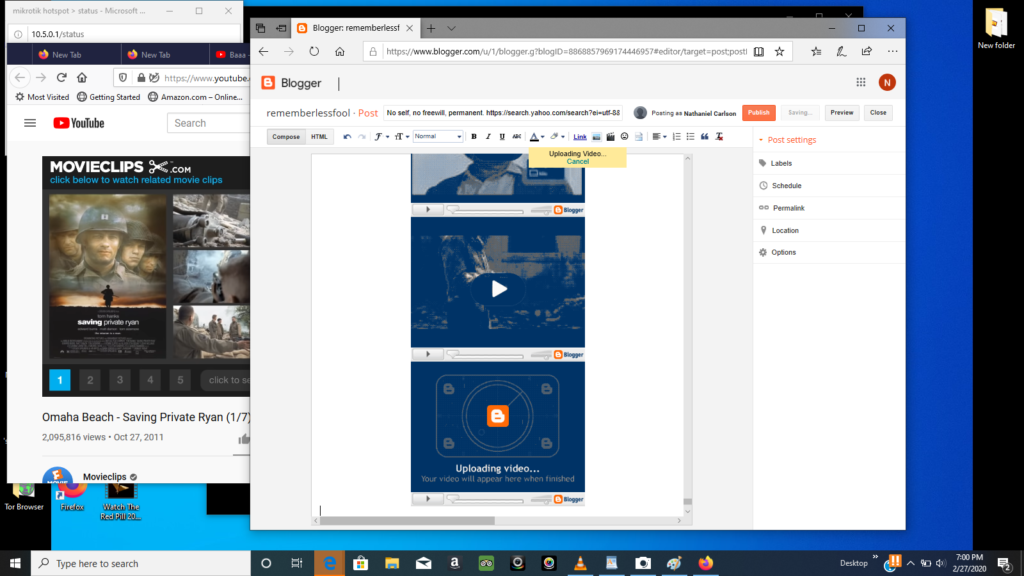This screenshot has width=1024, height=576.
Task: Add notes to page in Edge
Action: (x=841, y=52)
